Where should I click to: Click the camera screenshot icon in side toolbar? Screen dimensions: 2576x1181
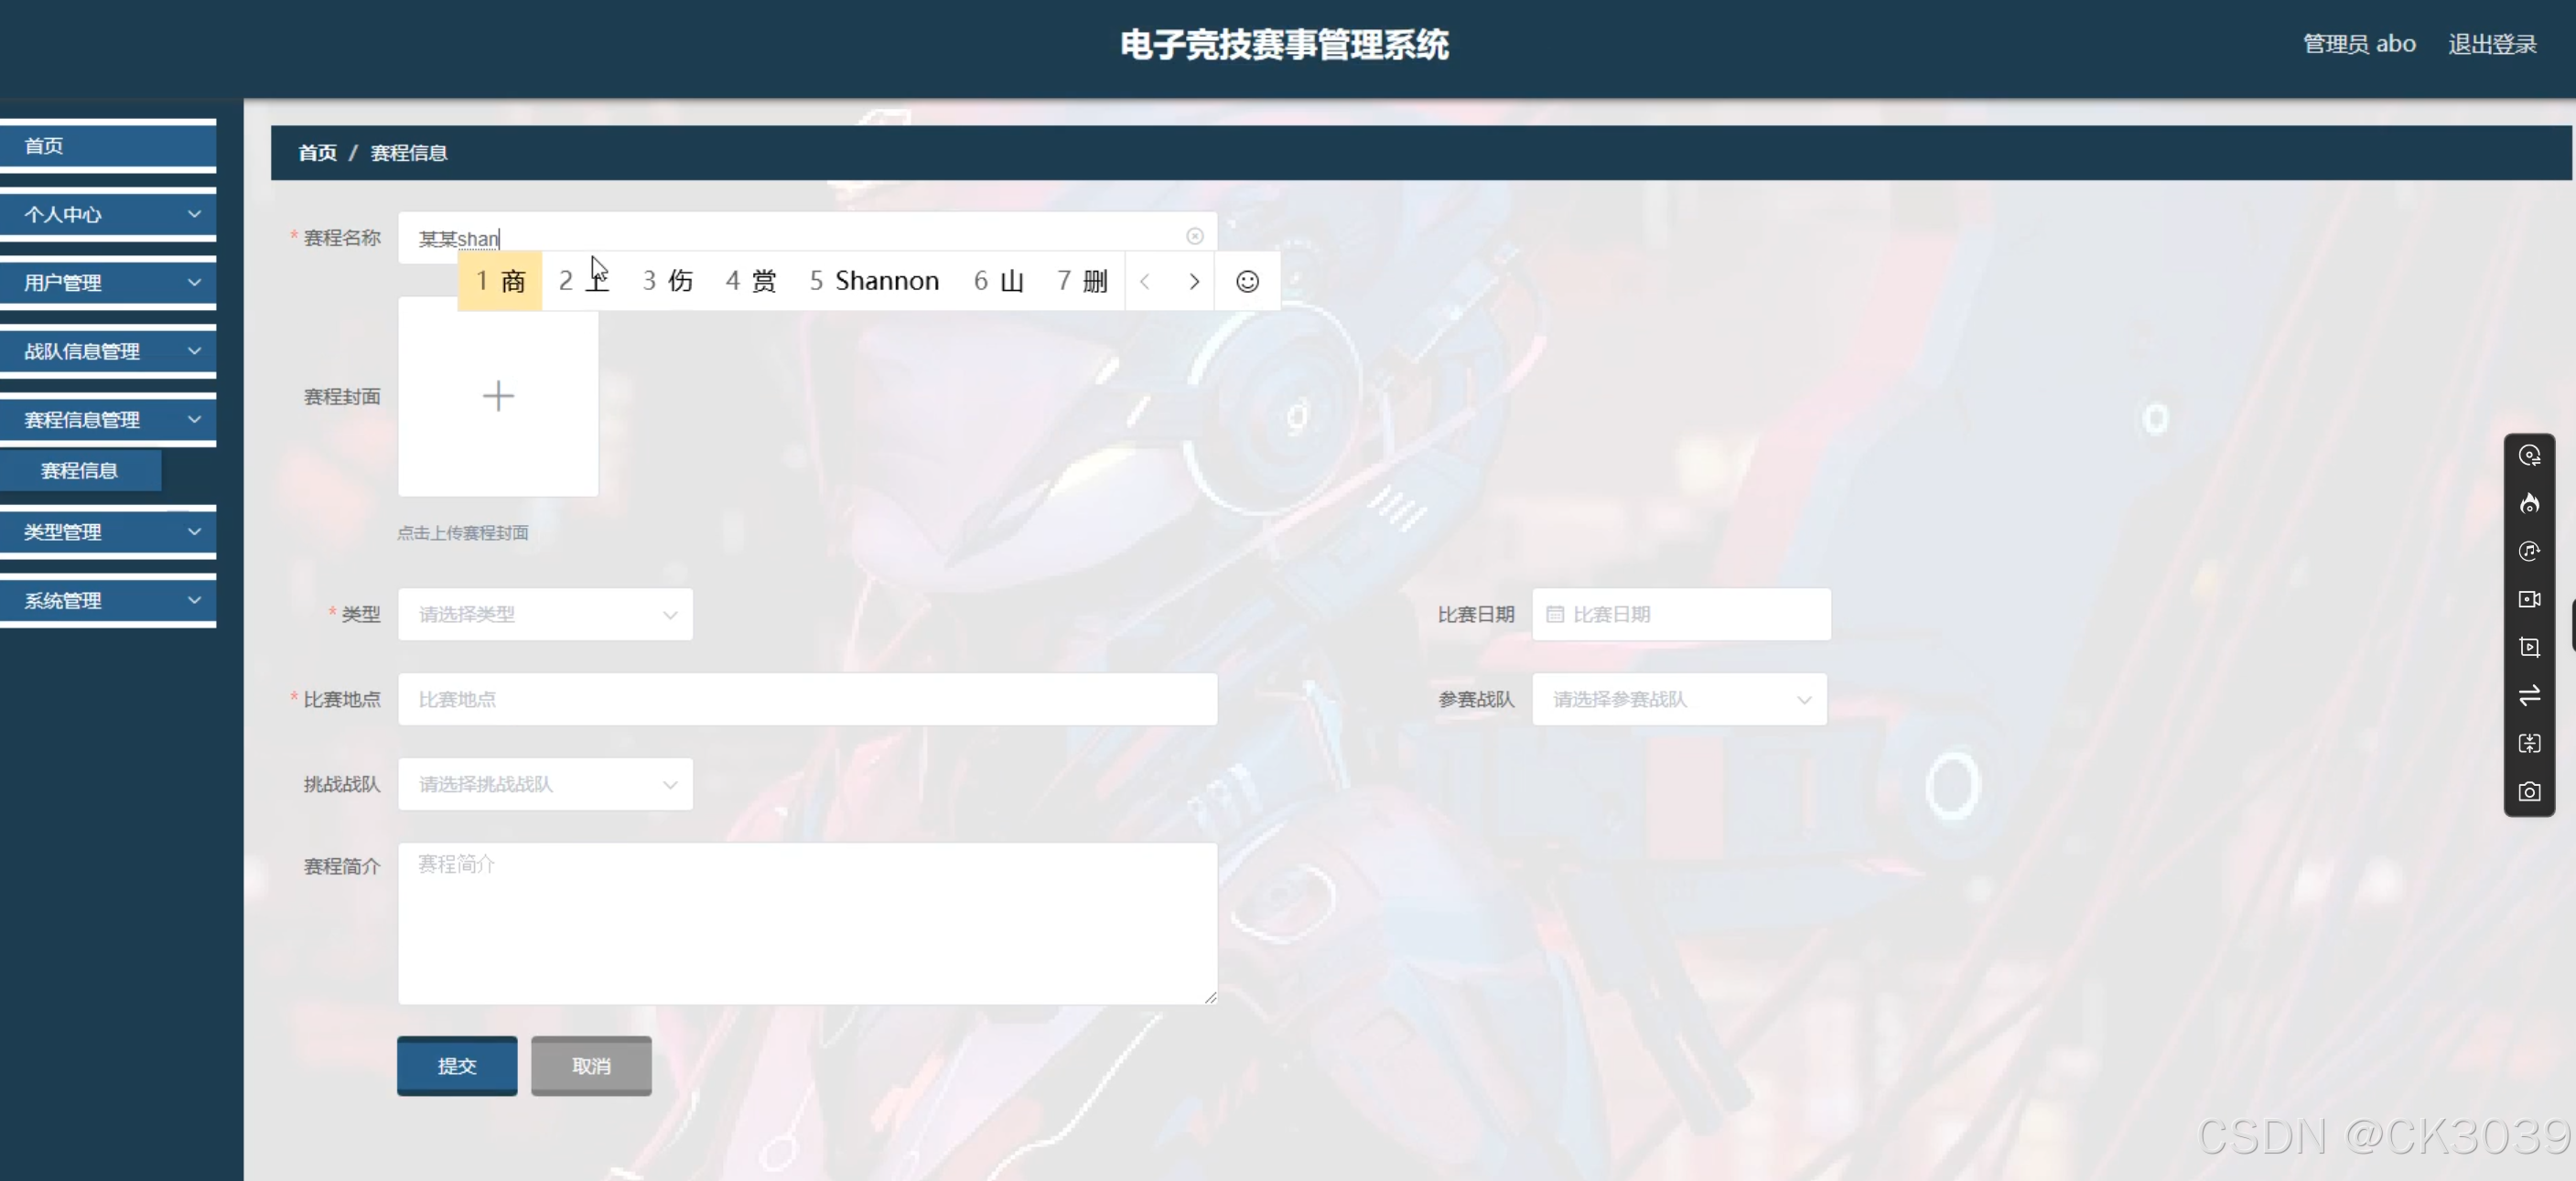coord(2528,792)
